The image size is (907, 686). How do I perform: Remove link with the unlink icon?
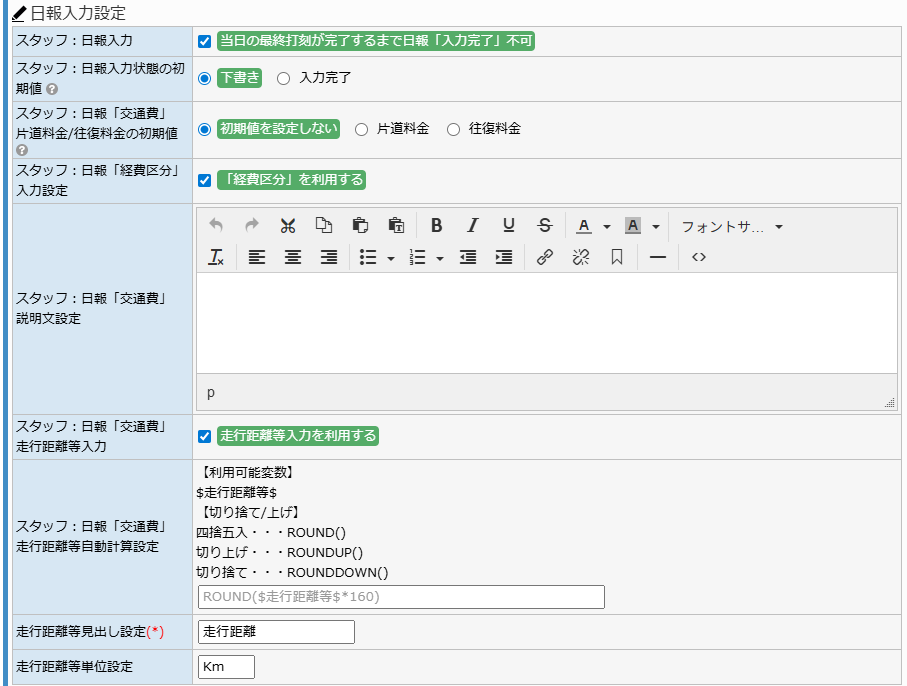(x=581, y=257)
